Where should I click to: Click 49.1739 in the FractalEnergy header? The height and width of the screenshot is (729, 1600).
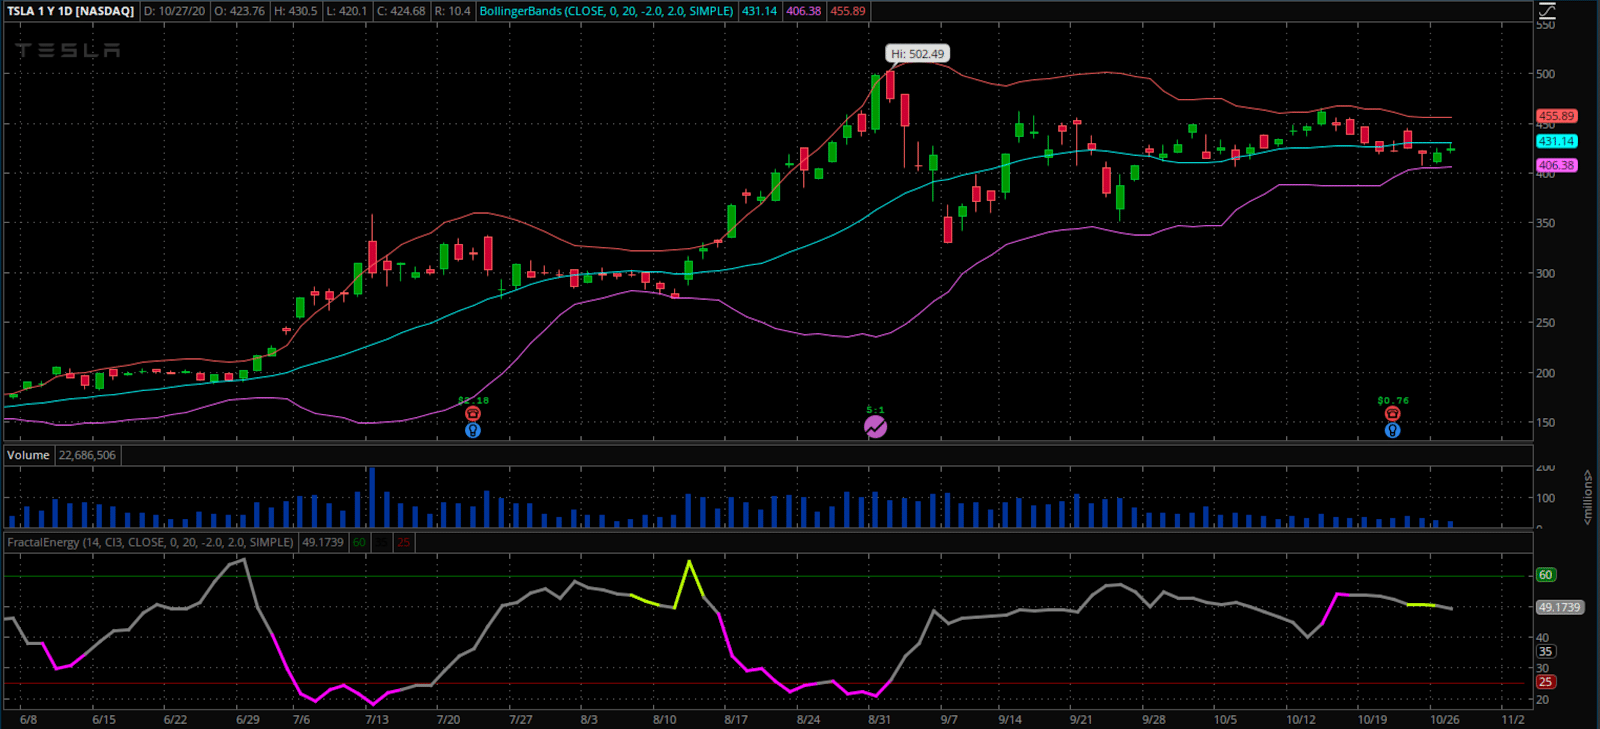(x=323, y=542)
